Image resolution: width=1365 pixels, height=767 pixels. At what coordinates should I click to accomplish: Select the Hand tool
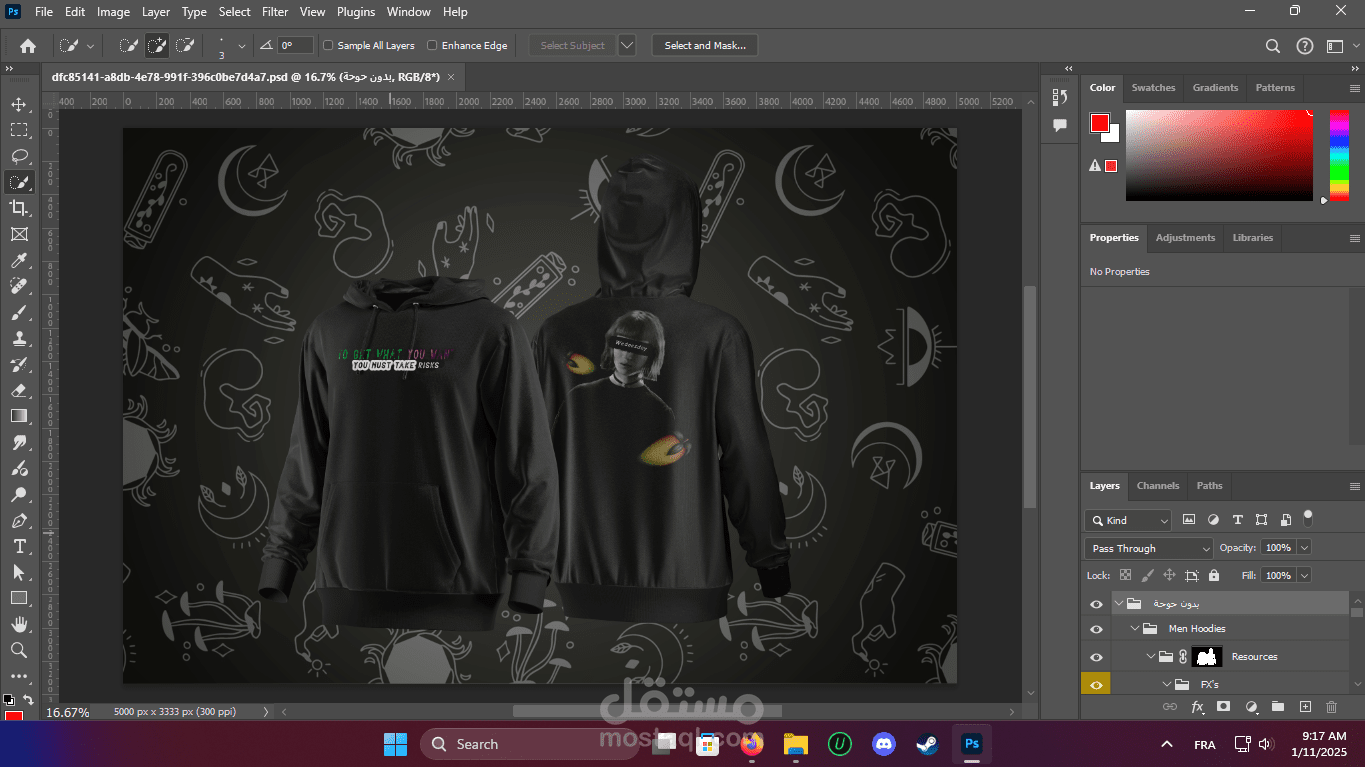19,624
